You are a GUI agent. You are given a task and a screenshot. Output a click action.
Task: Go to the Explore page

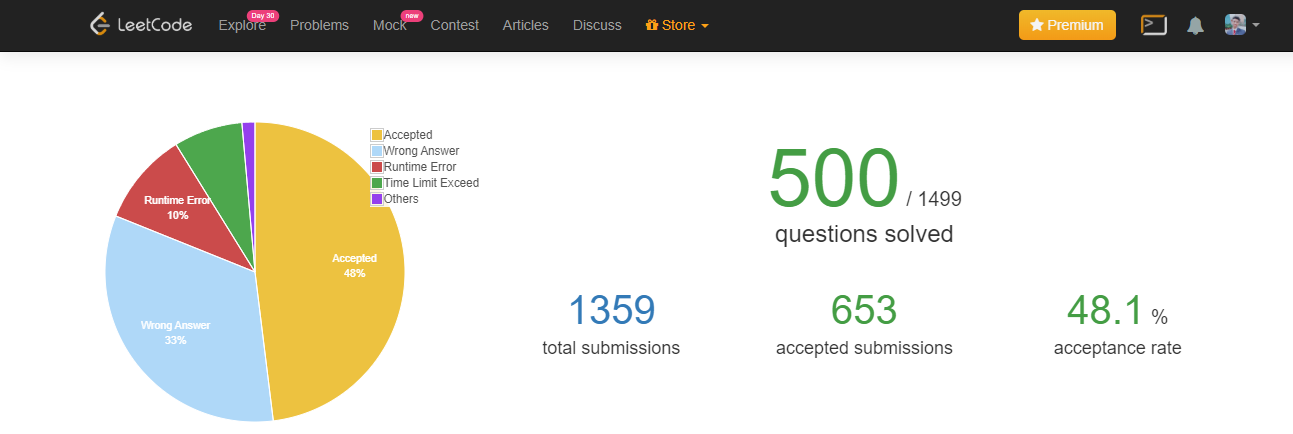tap(242, 25)
